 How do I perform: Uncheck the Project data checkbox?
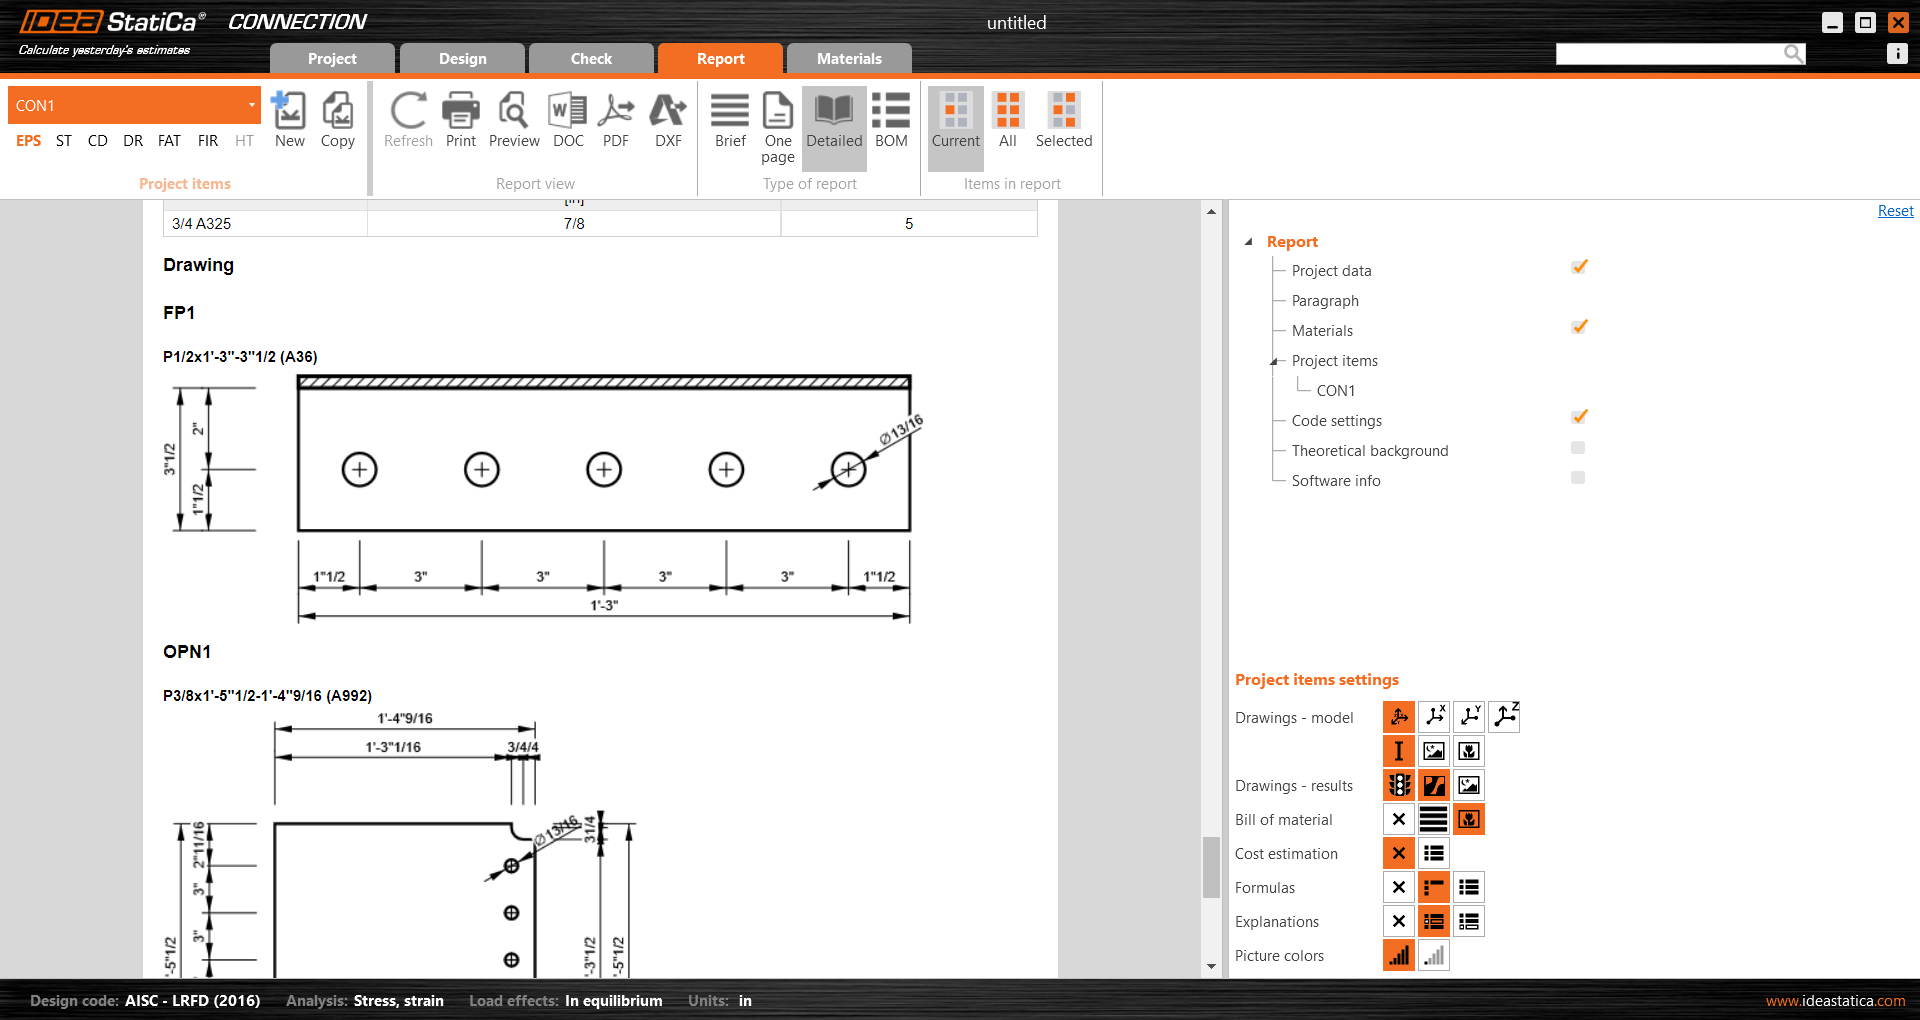click(1579, 267)
